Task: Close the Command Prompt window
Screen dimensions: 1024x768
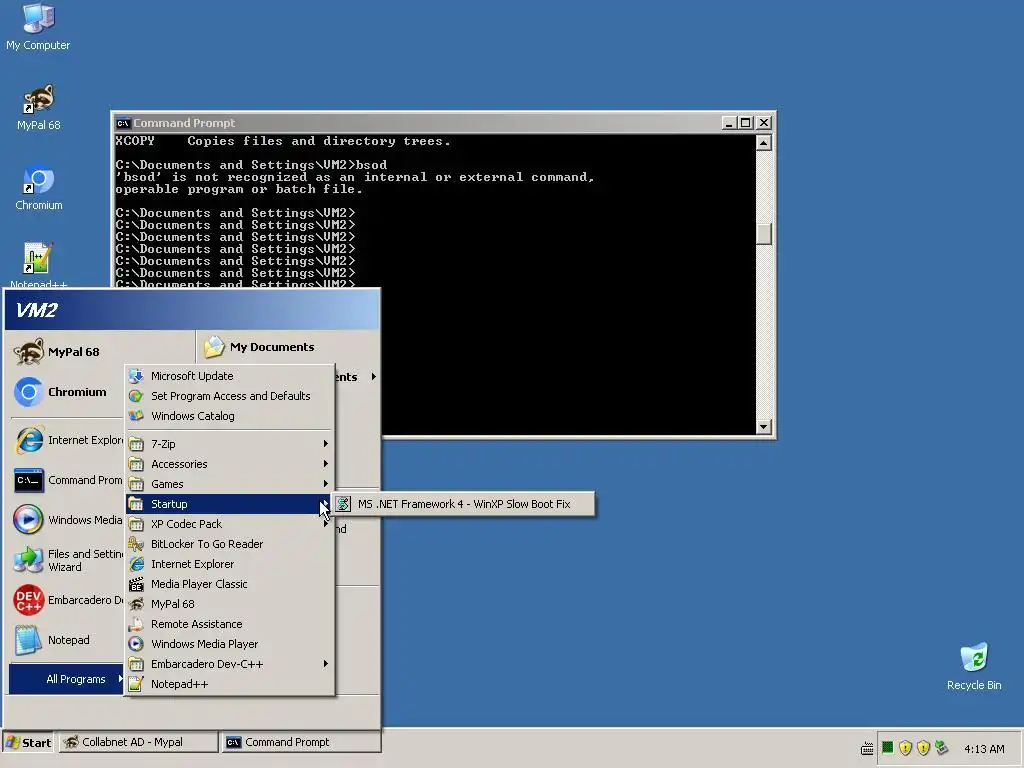Action: (764, 123)
